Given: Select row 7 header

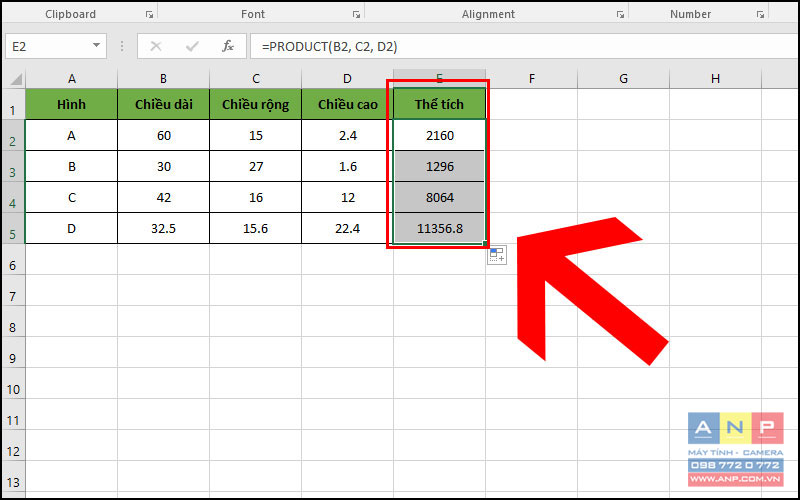Looking at the screenshot, I should coord(13,291).
